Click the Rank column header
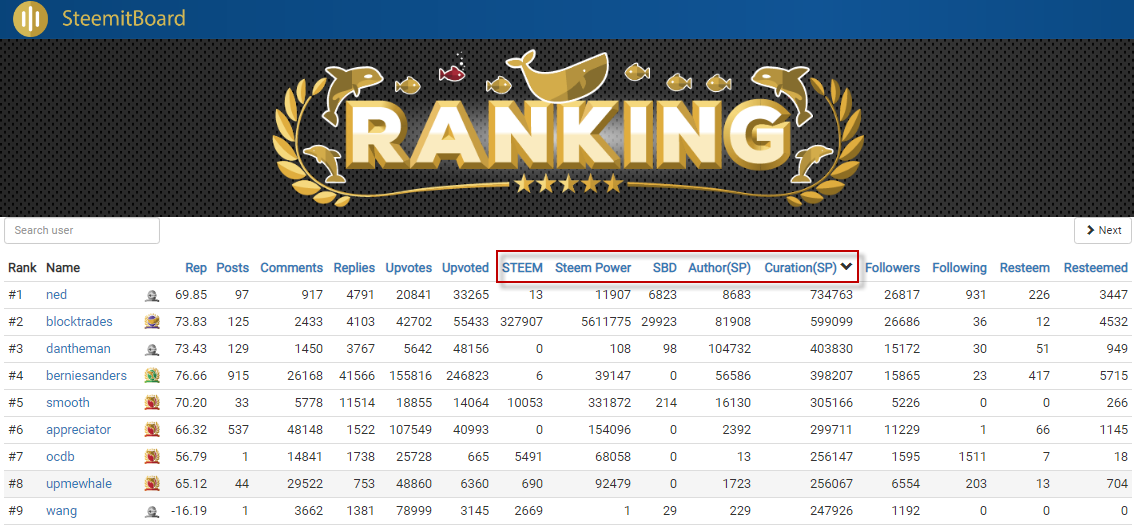 [x=22, y=268]
